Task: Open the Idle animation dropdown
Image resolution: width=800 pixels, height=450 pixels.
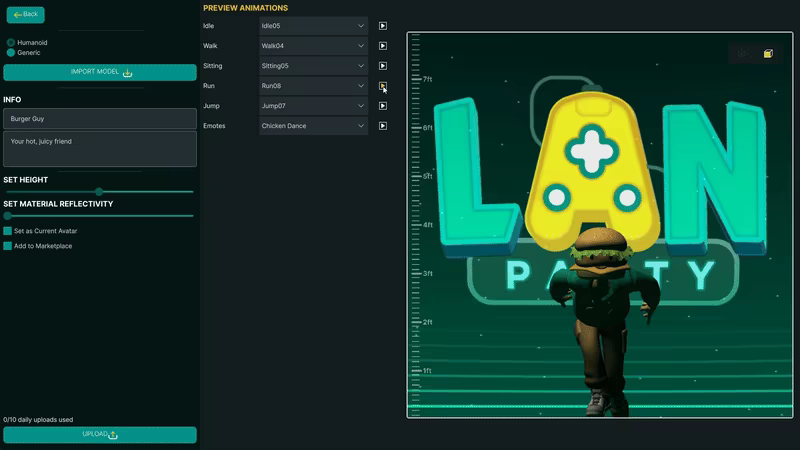Action: click(x=313, y=26)
